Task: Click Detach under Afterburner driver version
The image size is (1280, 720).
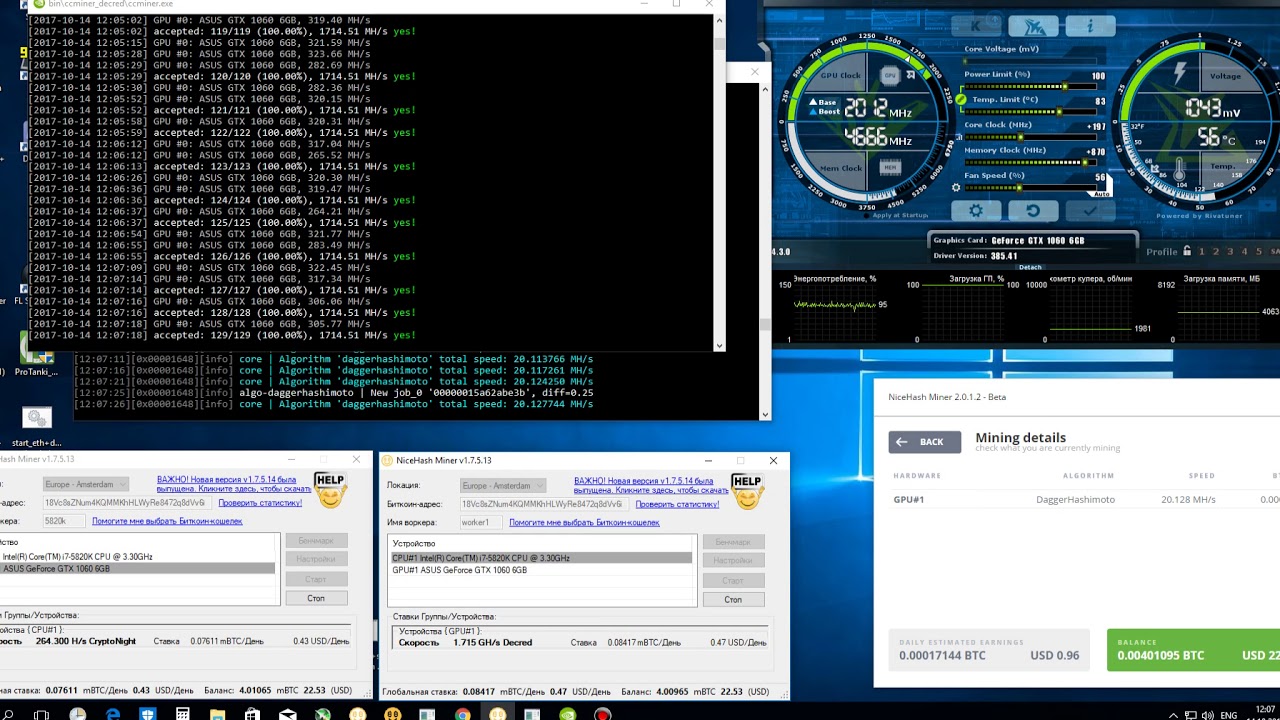Action: [1029, 267]
